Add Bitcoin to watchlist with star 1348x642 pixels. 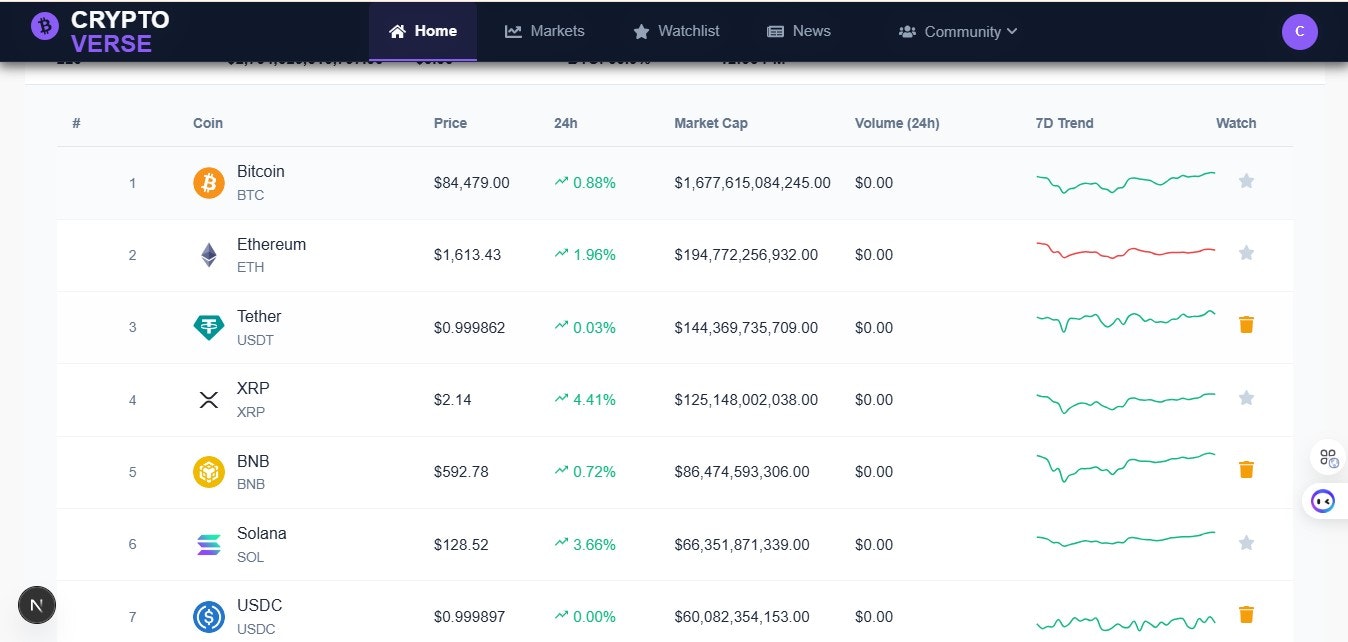tap(1246, 181)
